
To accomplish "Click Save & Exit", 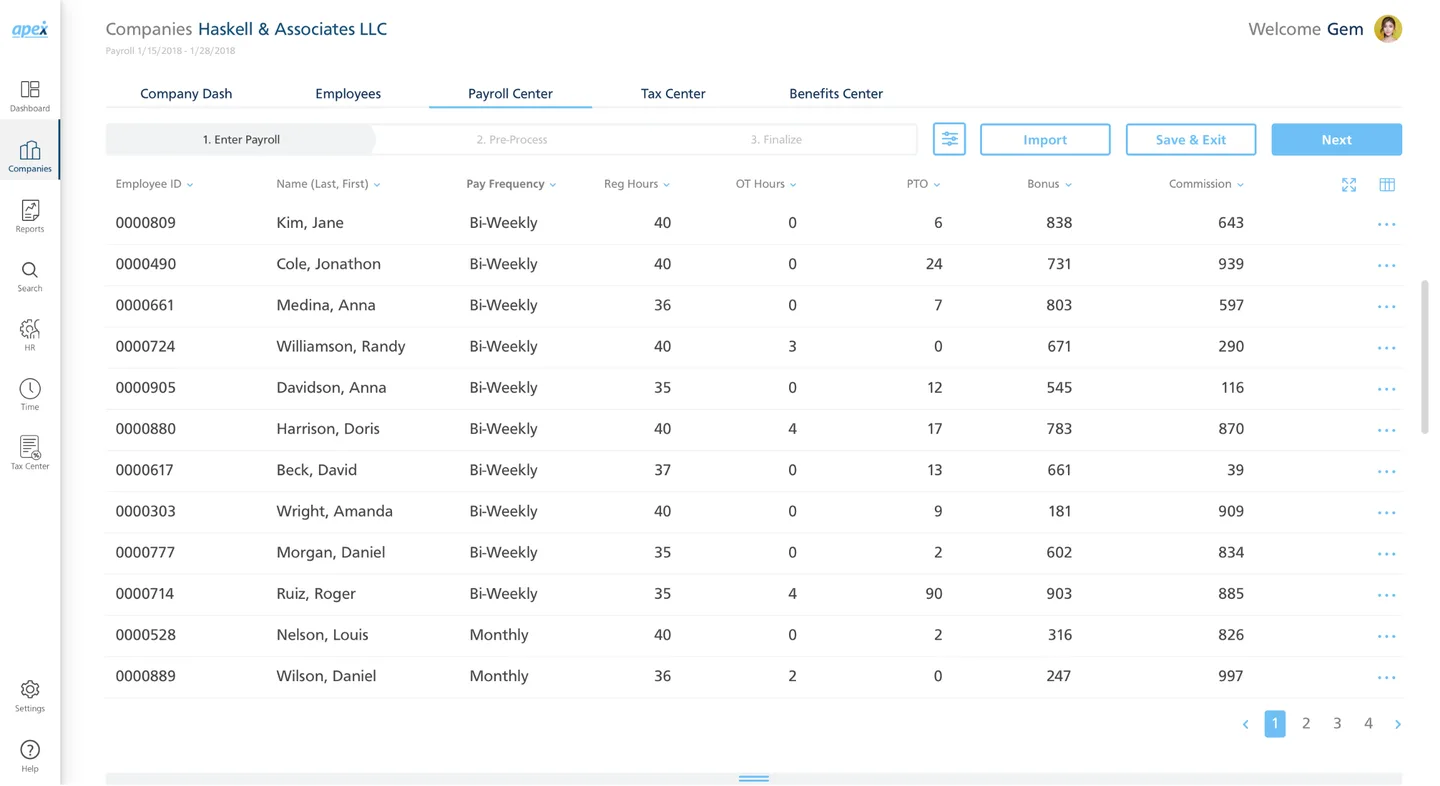I will point(1190,139).
